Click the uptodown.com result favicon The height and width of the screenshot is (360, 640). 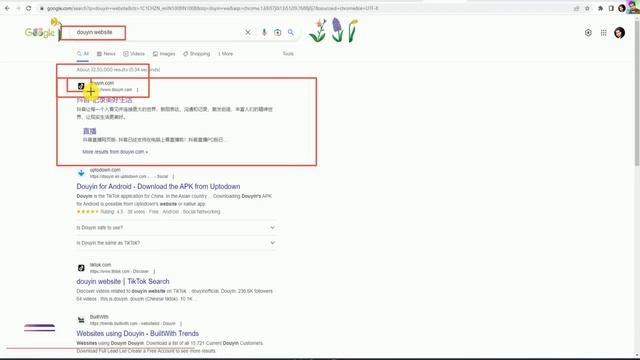(81, 173)
